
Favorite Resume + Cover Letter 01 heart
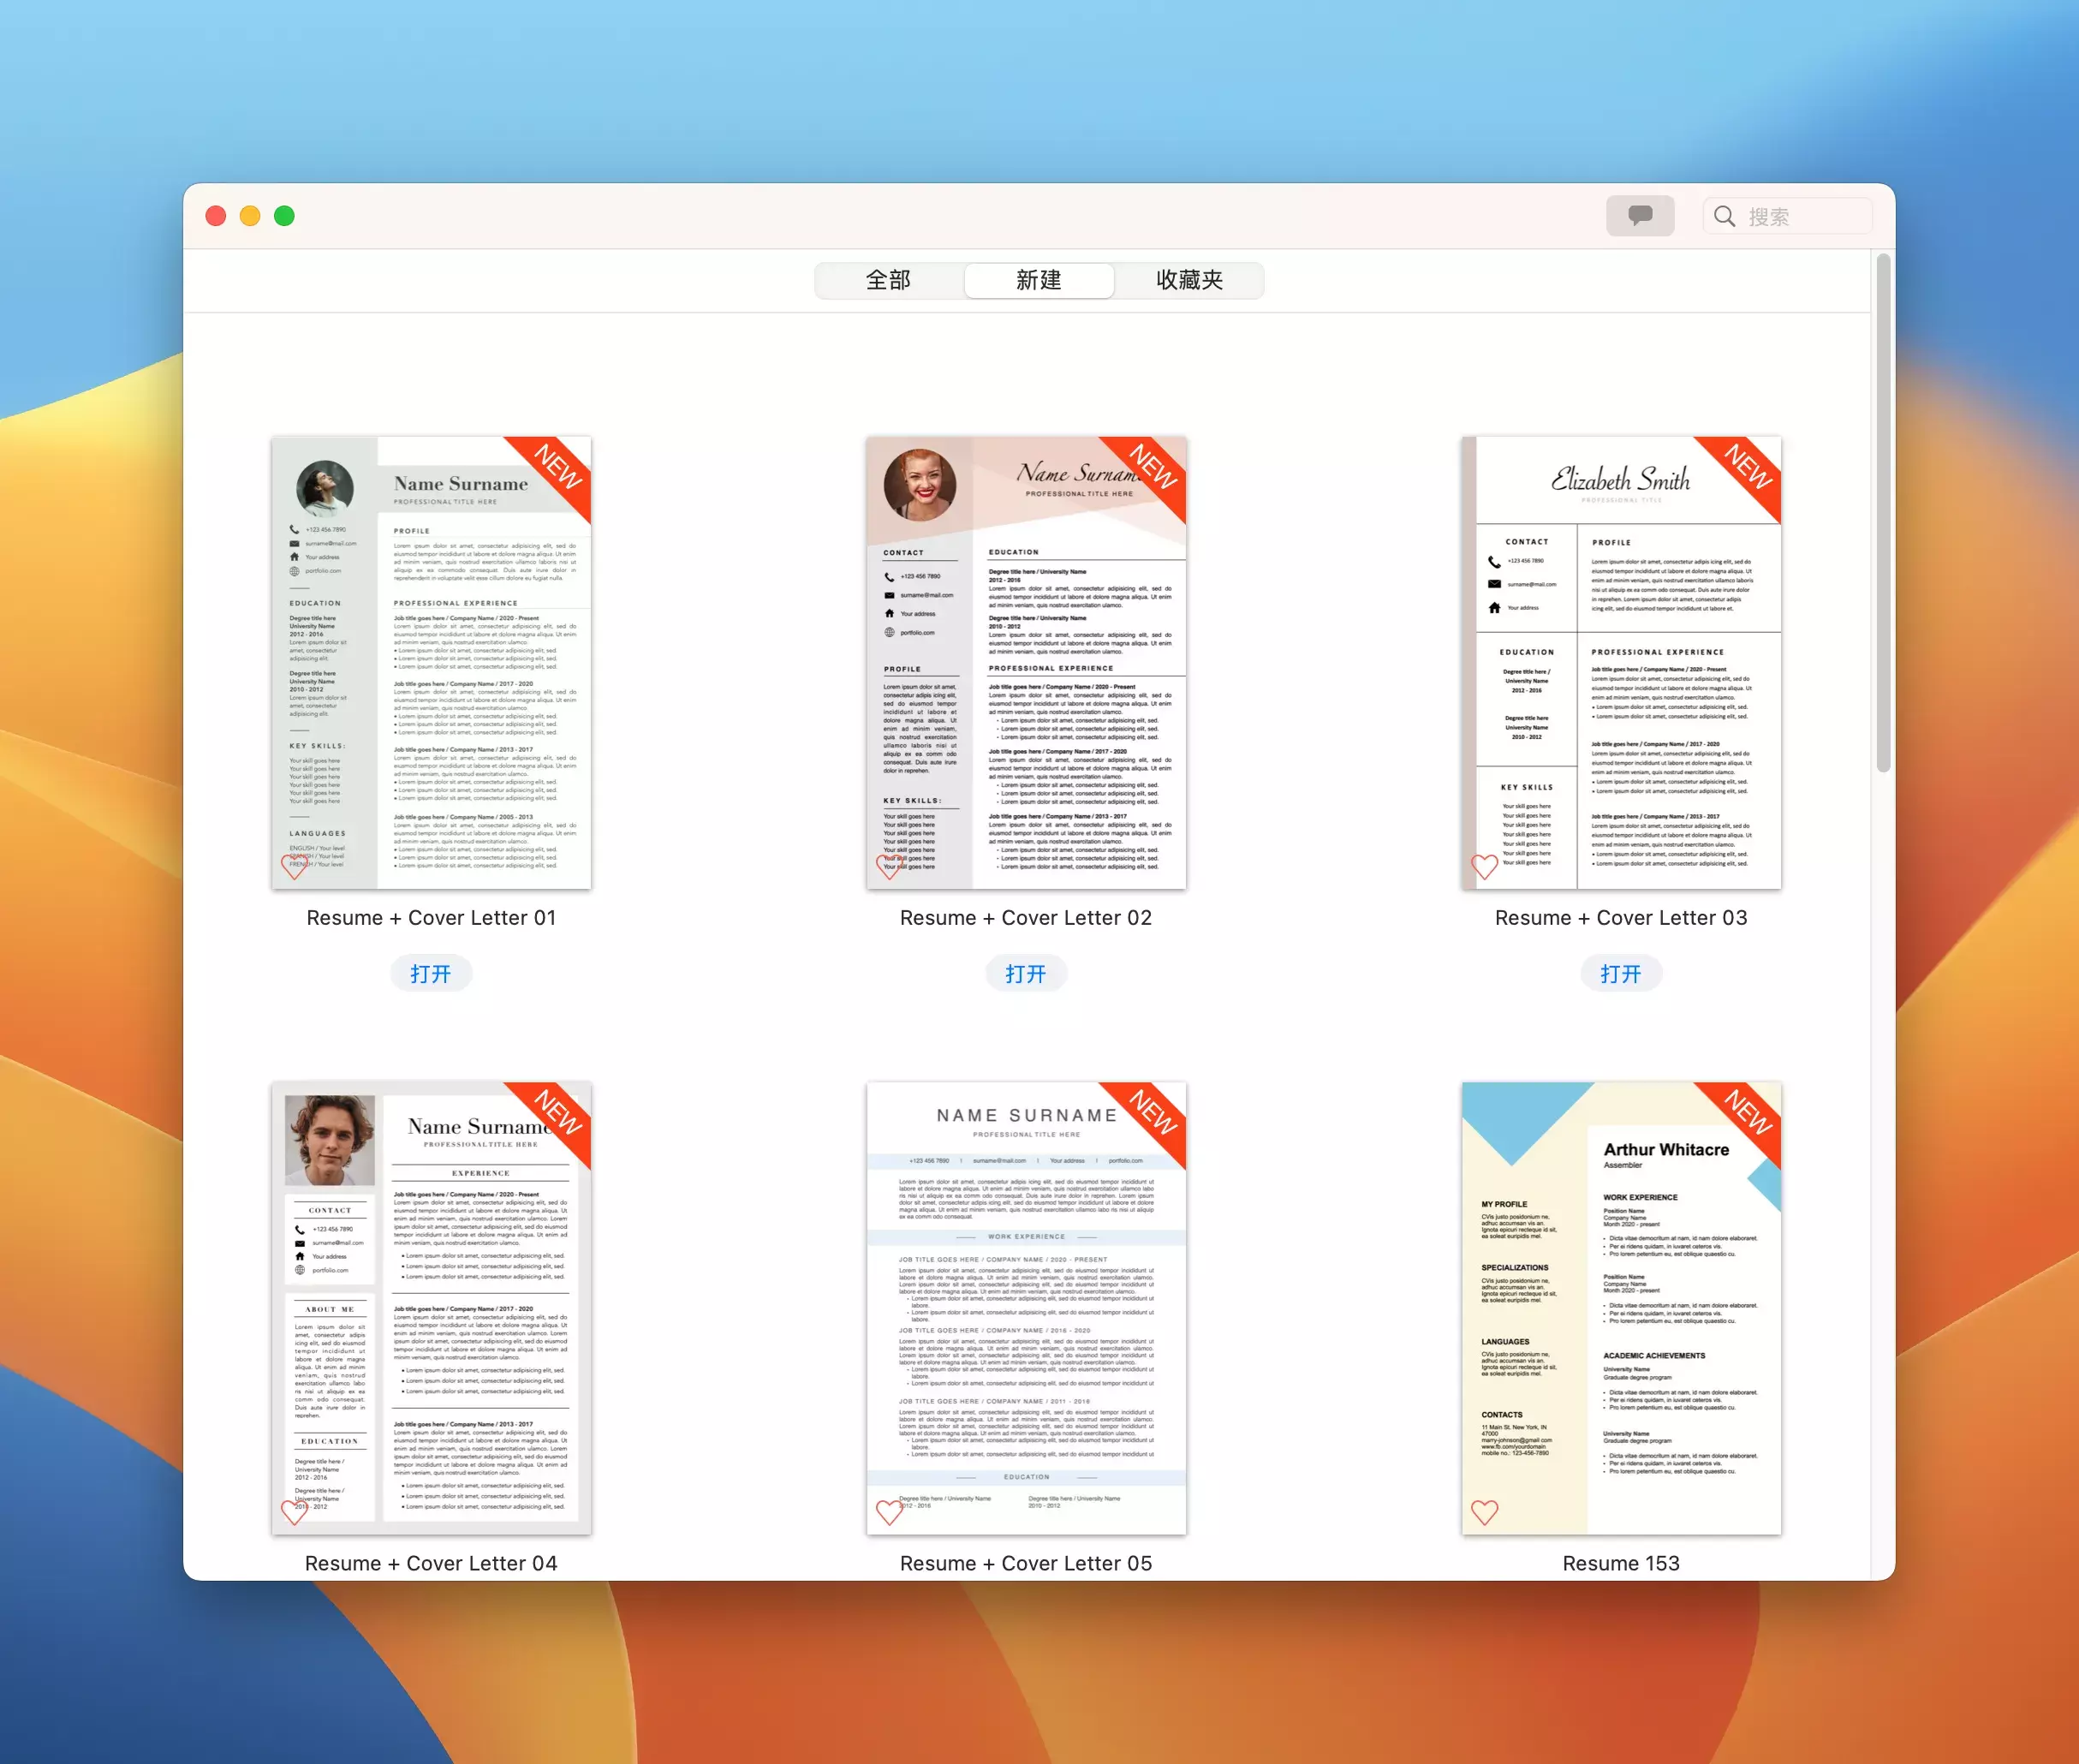pyautogui.click(x=293, y=866)
